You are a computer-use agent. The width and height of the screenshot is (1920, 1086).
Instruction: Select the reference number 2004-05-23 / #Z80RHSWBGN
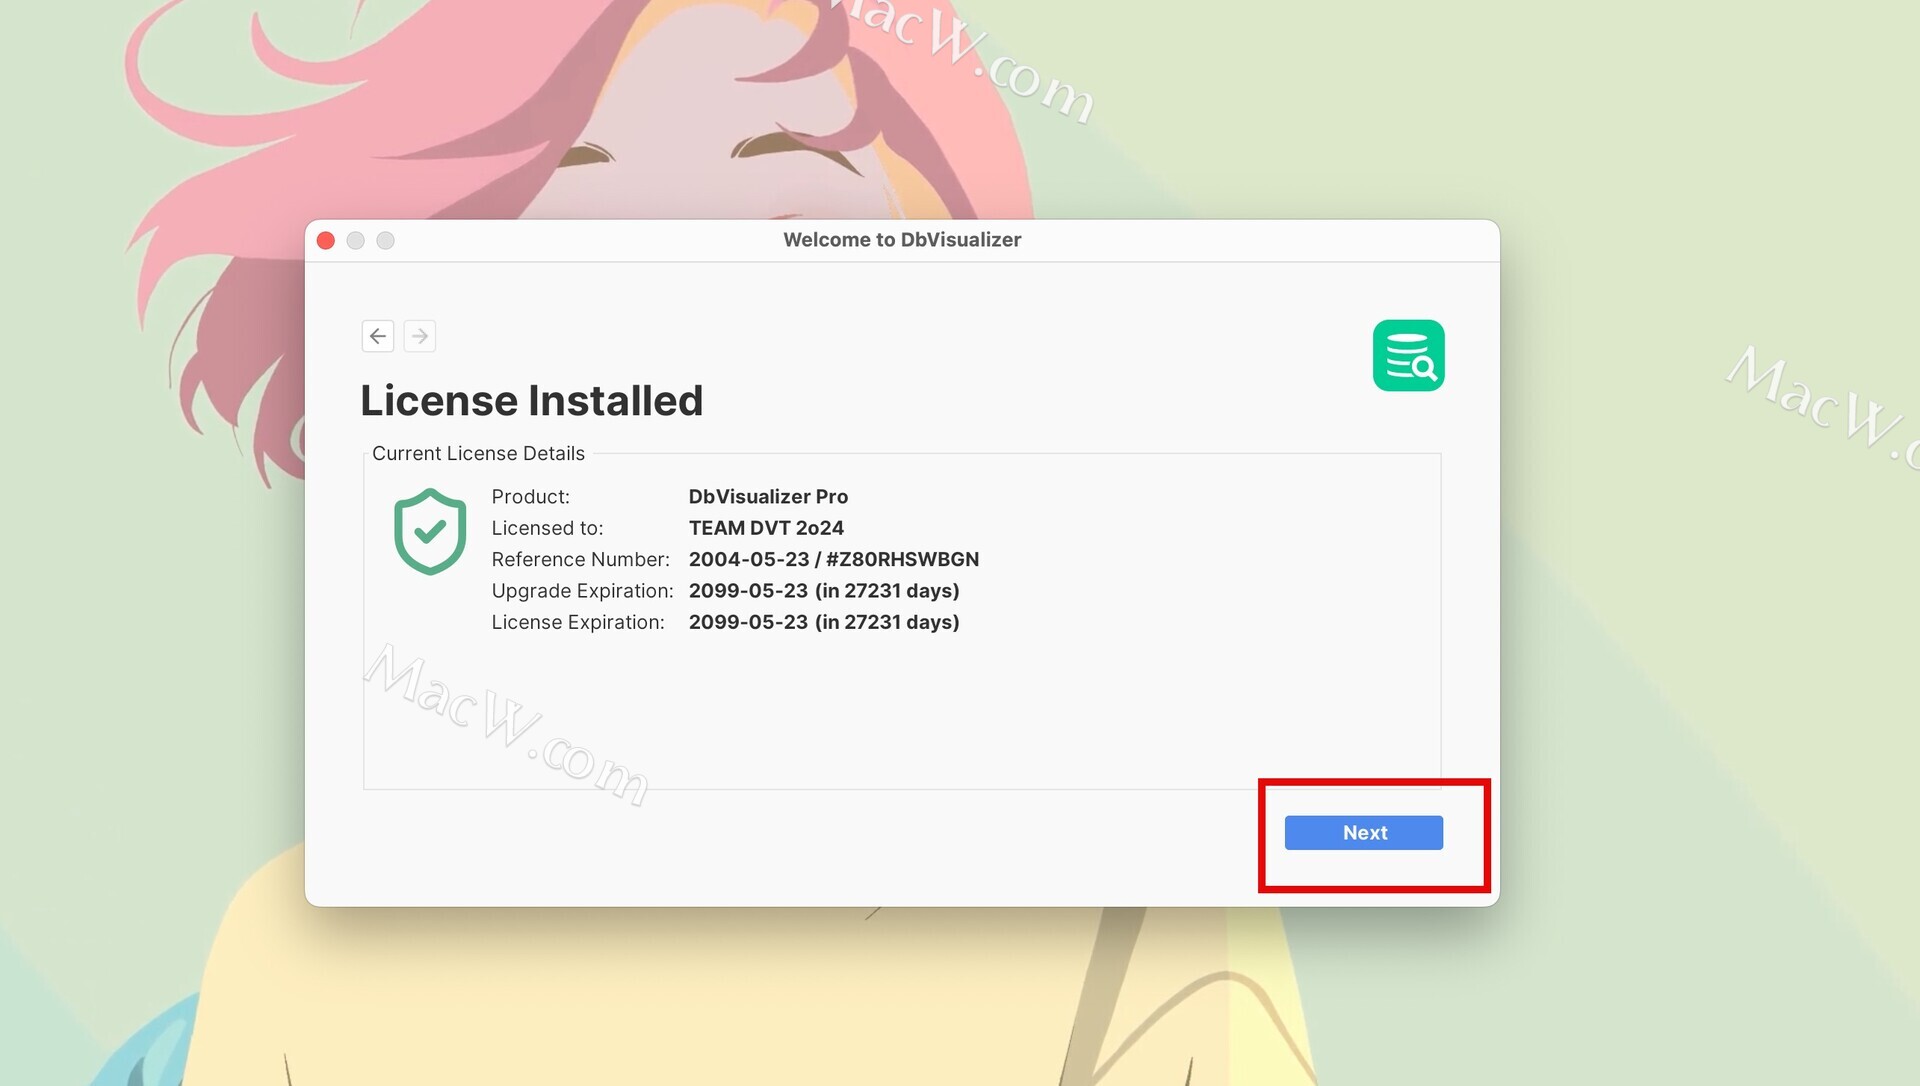(x=834, y=560)
